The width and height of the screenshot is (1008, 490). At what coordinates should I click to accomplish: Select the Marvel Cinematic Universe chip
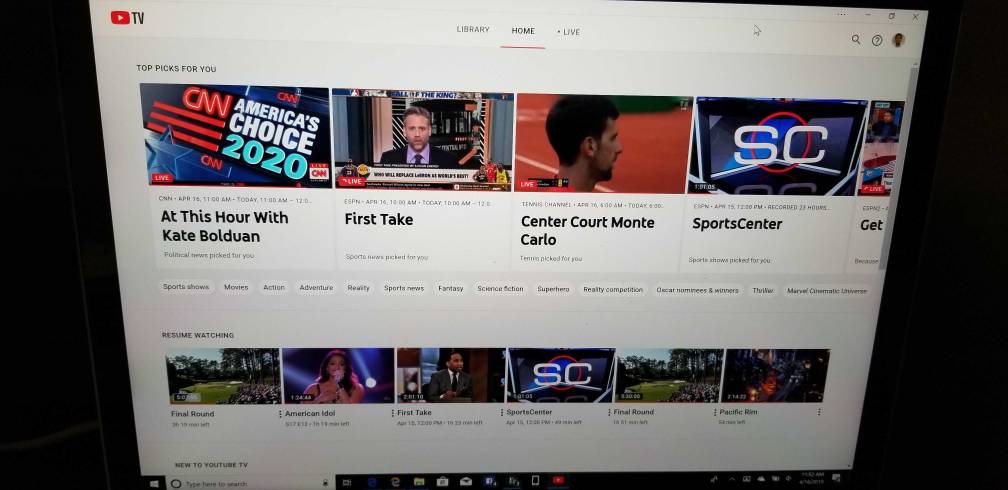pos(827,291)
